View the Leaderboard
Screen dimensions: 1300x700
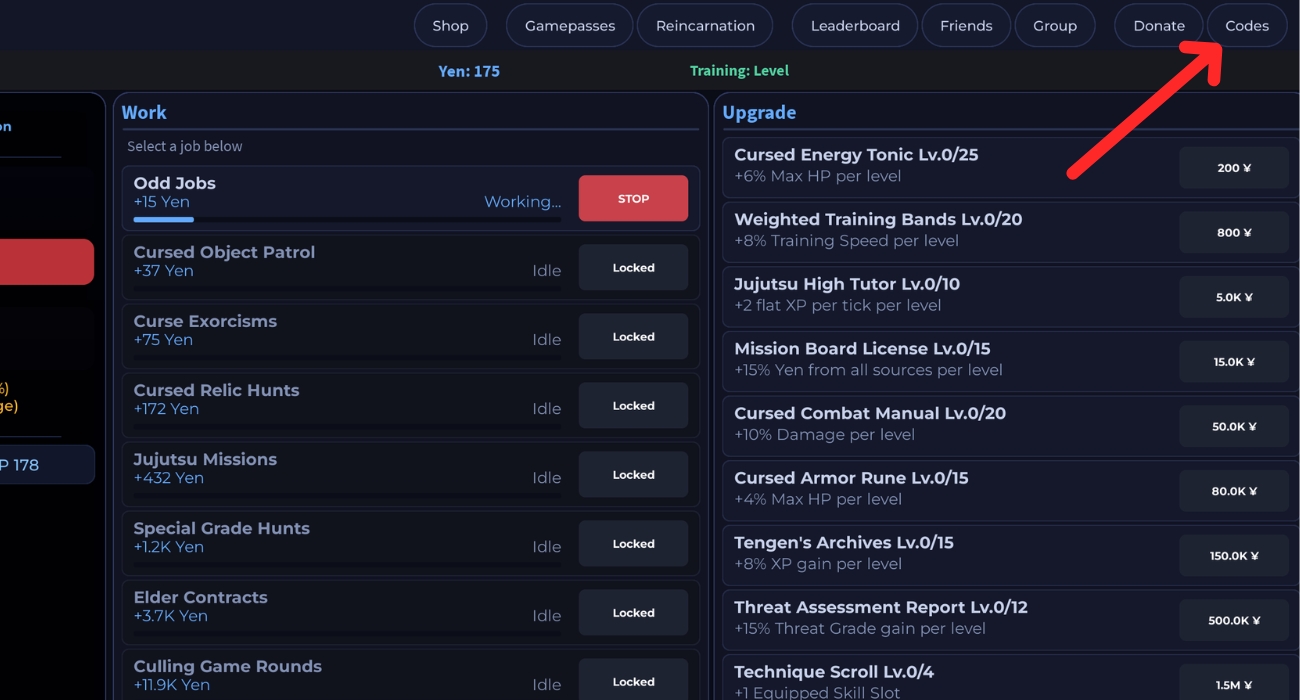pyautogui.click(x=855, y=26)
